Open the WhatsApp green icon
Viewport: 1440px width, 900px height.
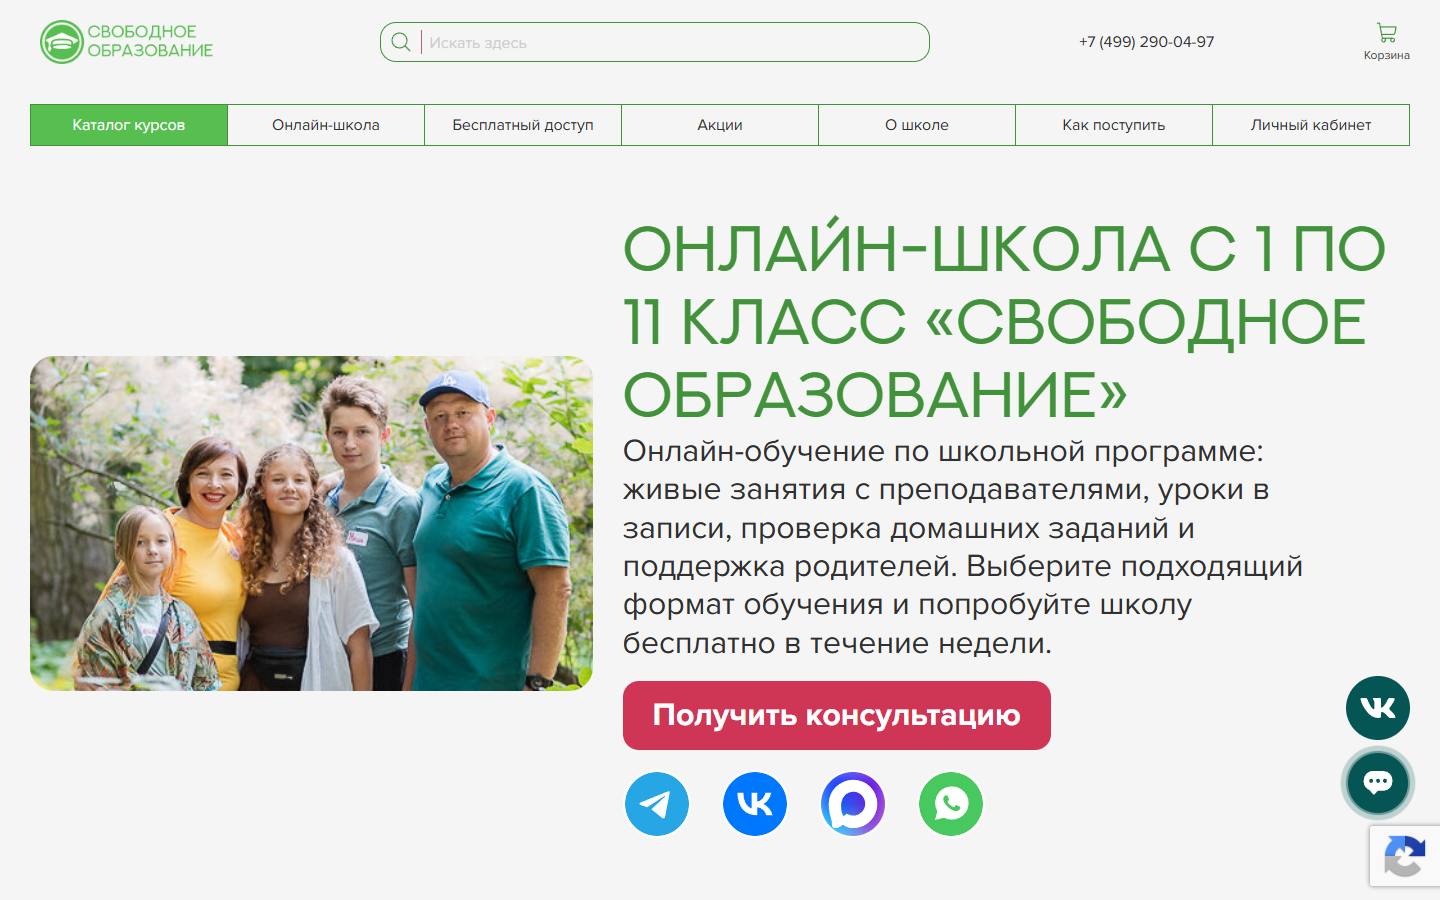click(x=951, y=804)
